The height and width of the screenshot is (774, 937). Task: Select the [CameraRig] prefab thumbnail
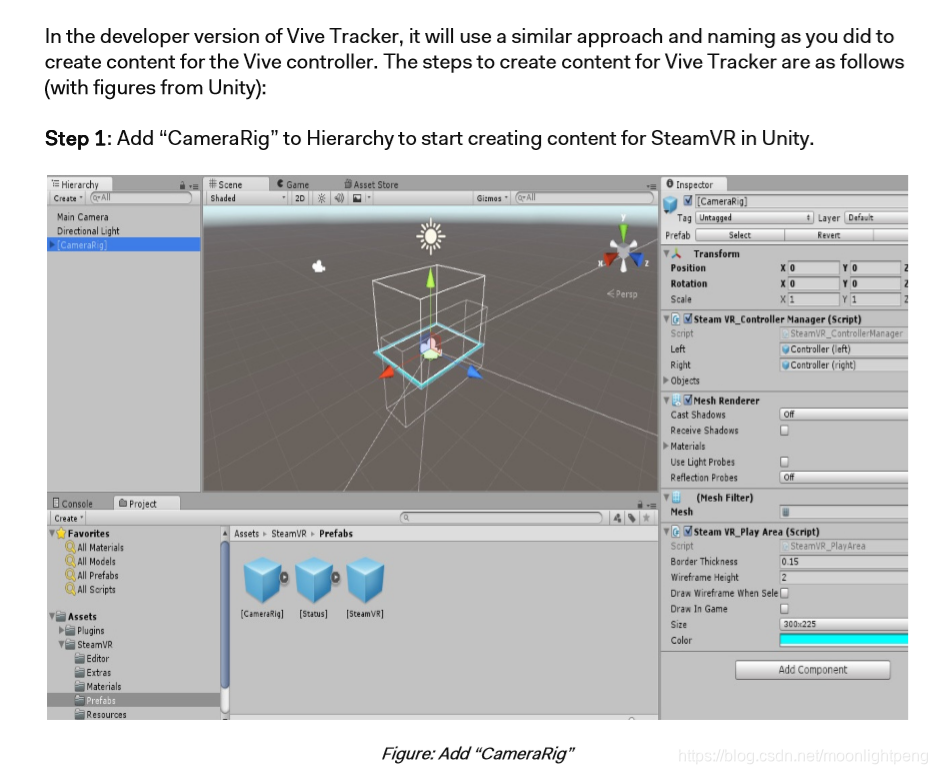click(x=262, y=579)
